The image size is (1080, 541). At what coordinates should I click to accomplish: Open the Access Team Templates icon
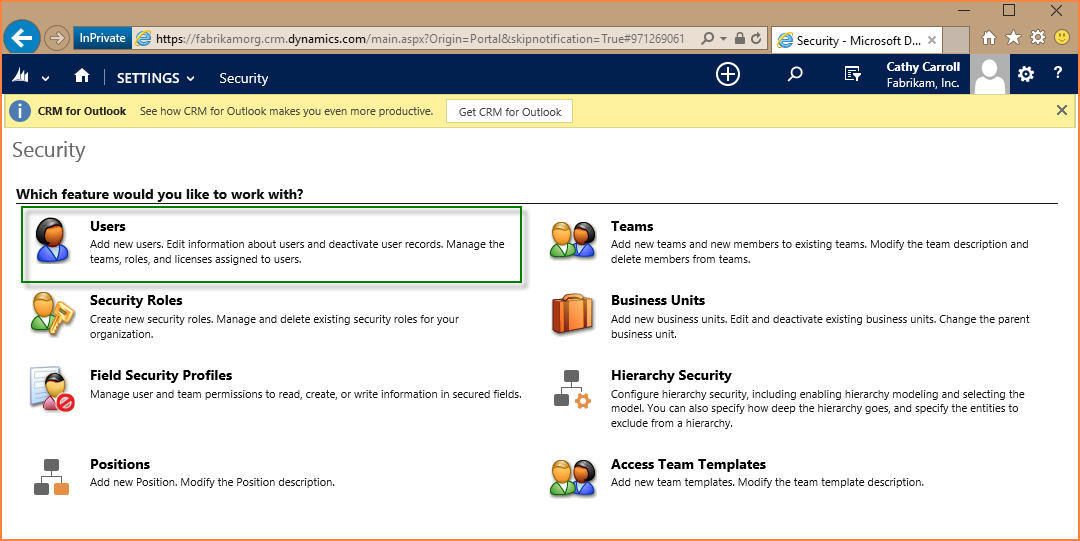pos(572,477)
